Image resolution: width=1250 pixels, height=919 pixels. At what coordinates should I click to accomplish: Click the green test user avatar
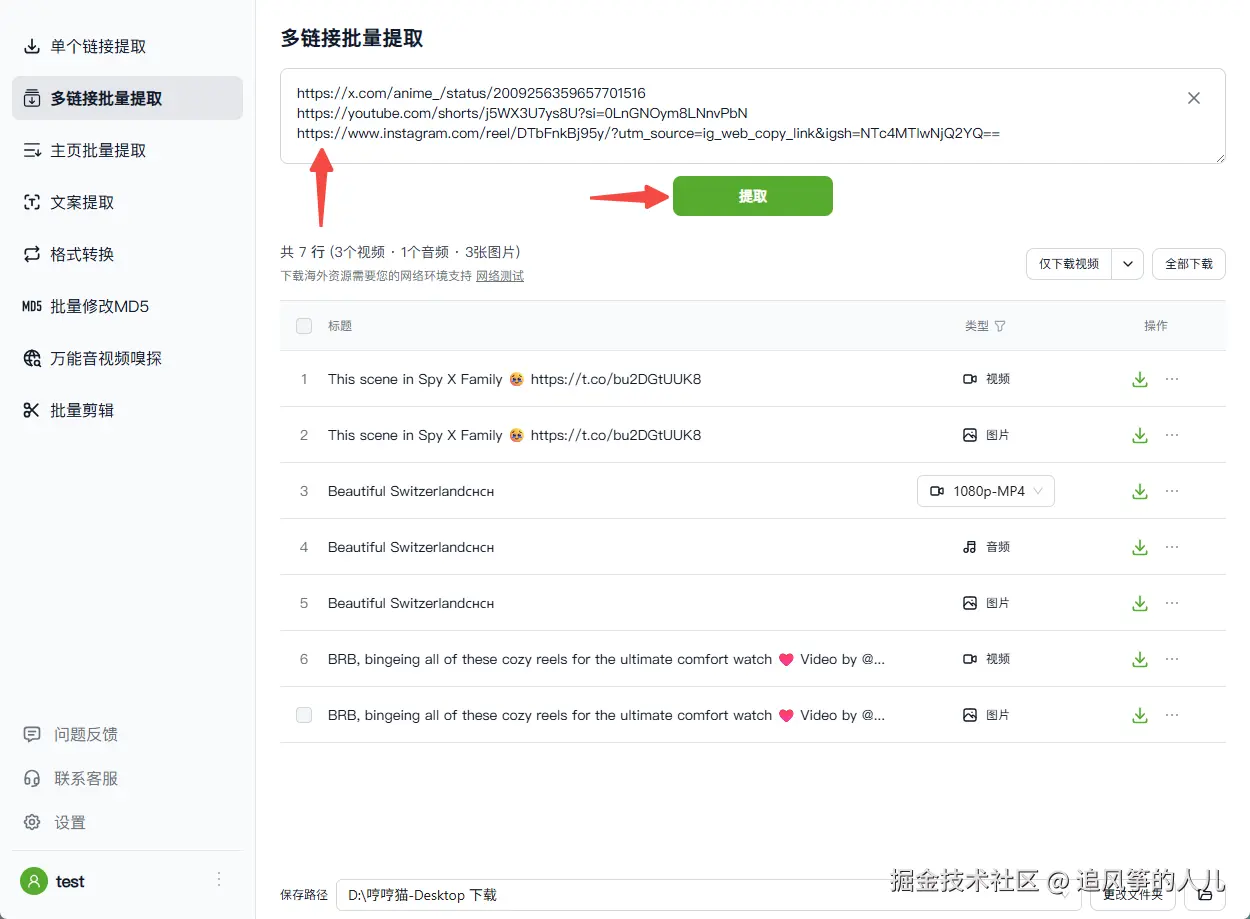pos(34,881)
